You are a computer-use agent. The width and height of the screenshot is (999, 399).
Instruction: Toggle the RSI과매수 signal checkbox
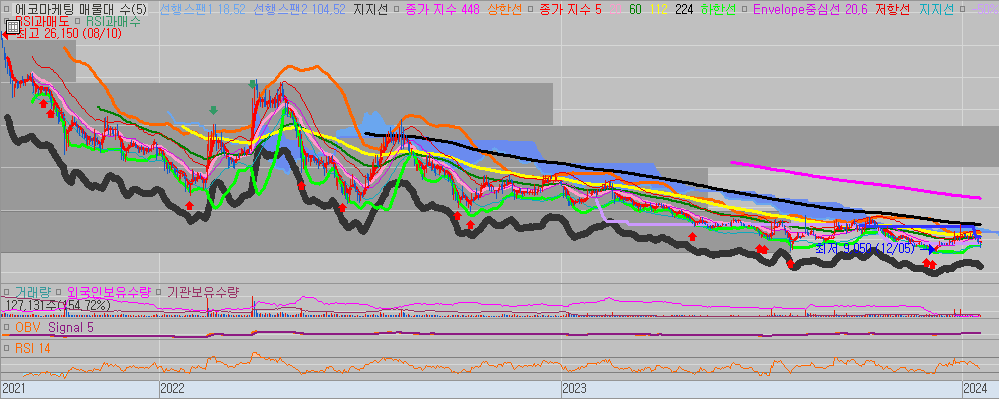click(x=79, y=20)
